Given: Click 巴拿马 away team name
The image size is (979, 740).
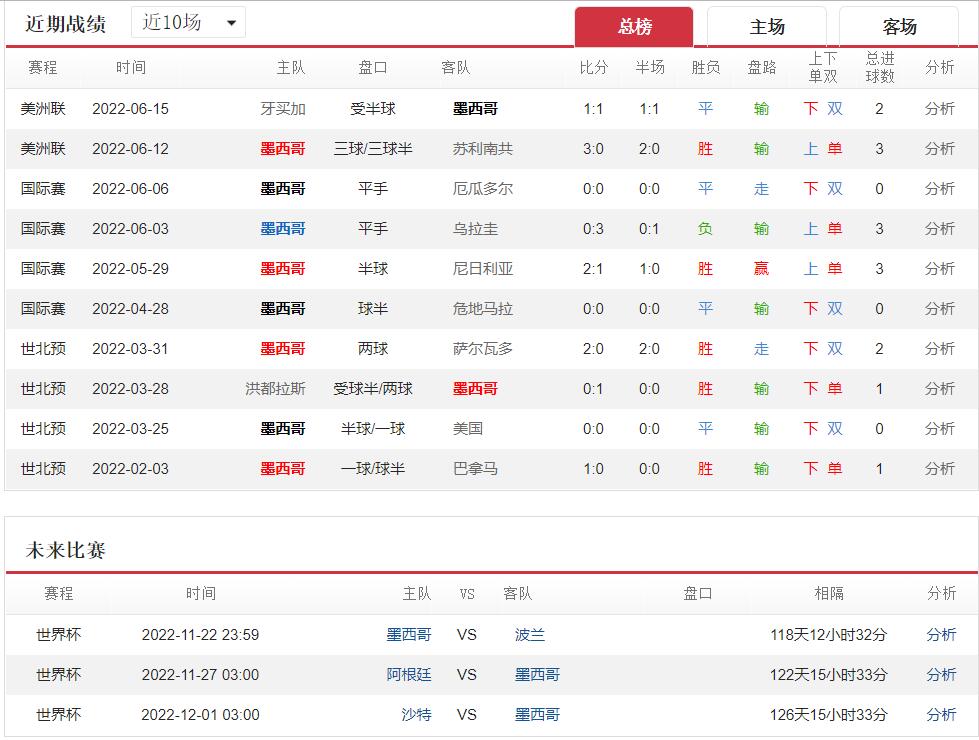Looking at the screenshot, I should (475, 468).
